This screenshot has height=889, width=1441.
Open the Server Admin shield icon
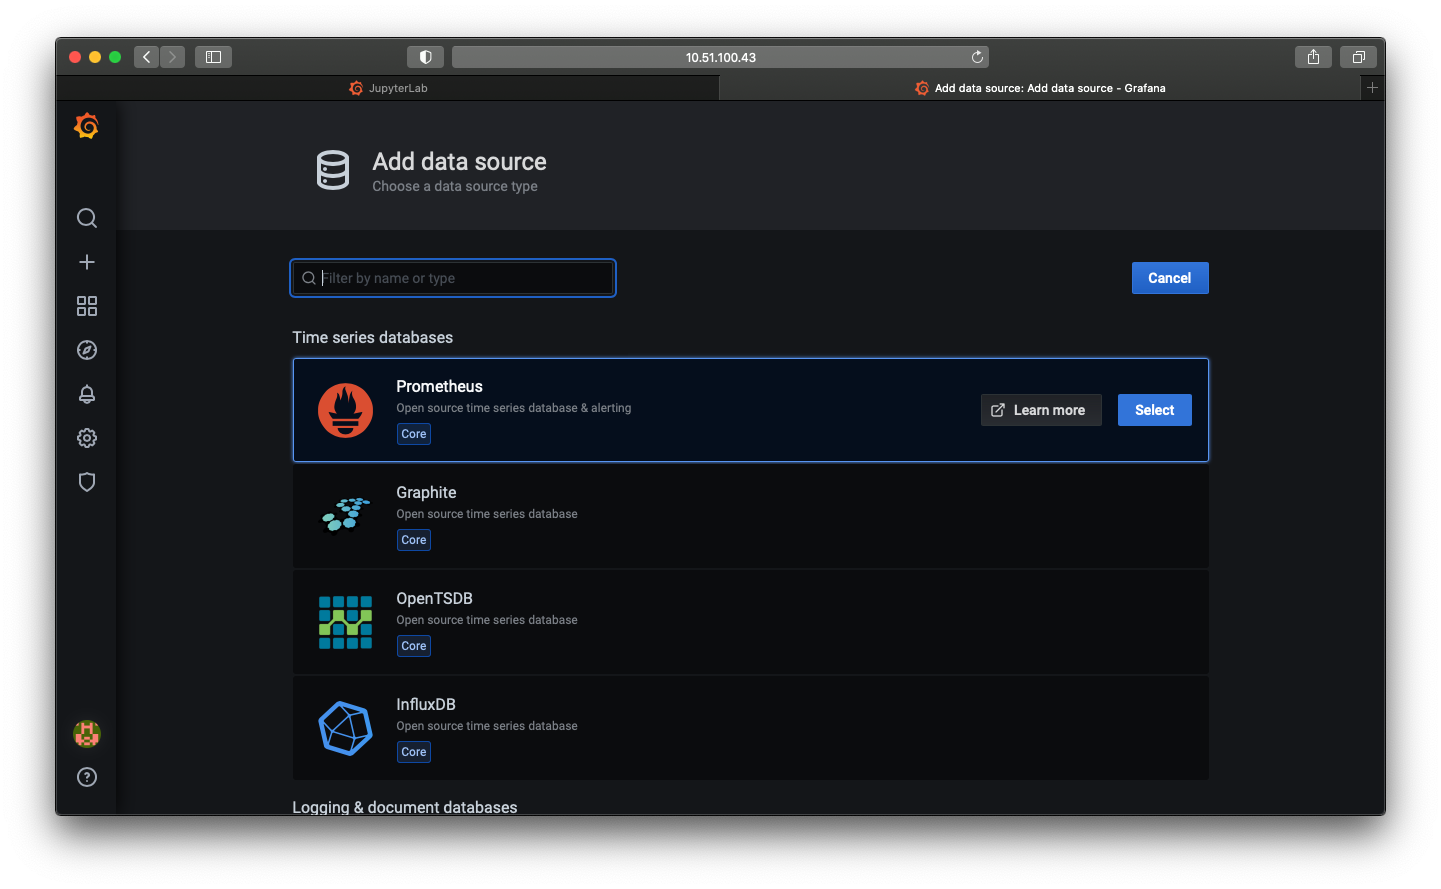point(87,482)
